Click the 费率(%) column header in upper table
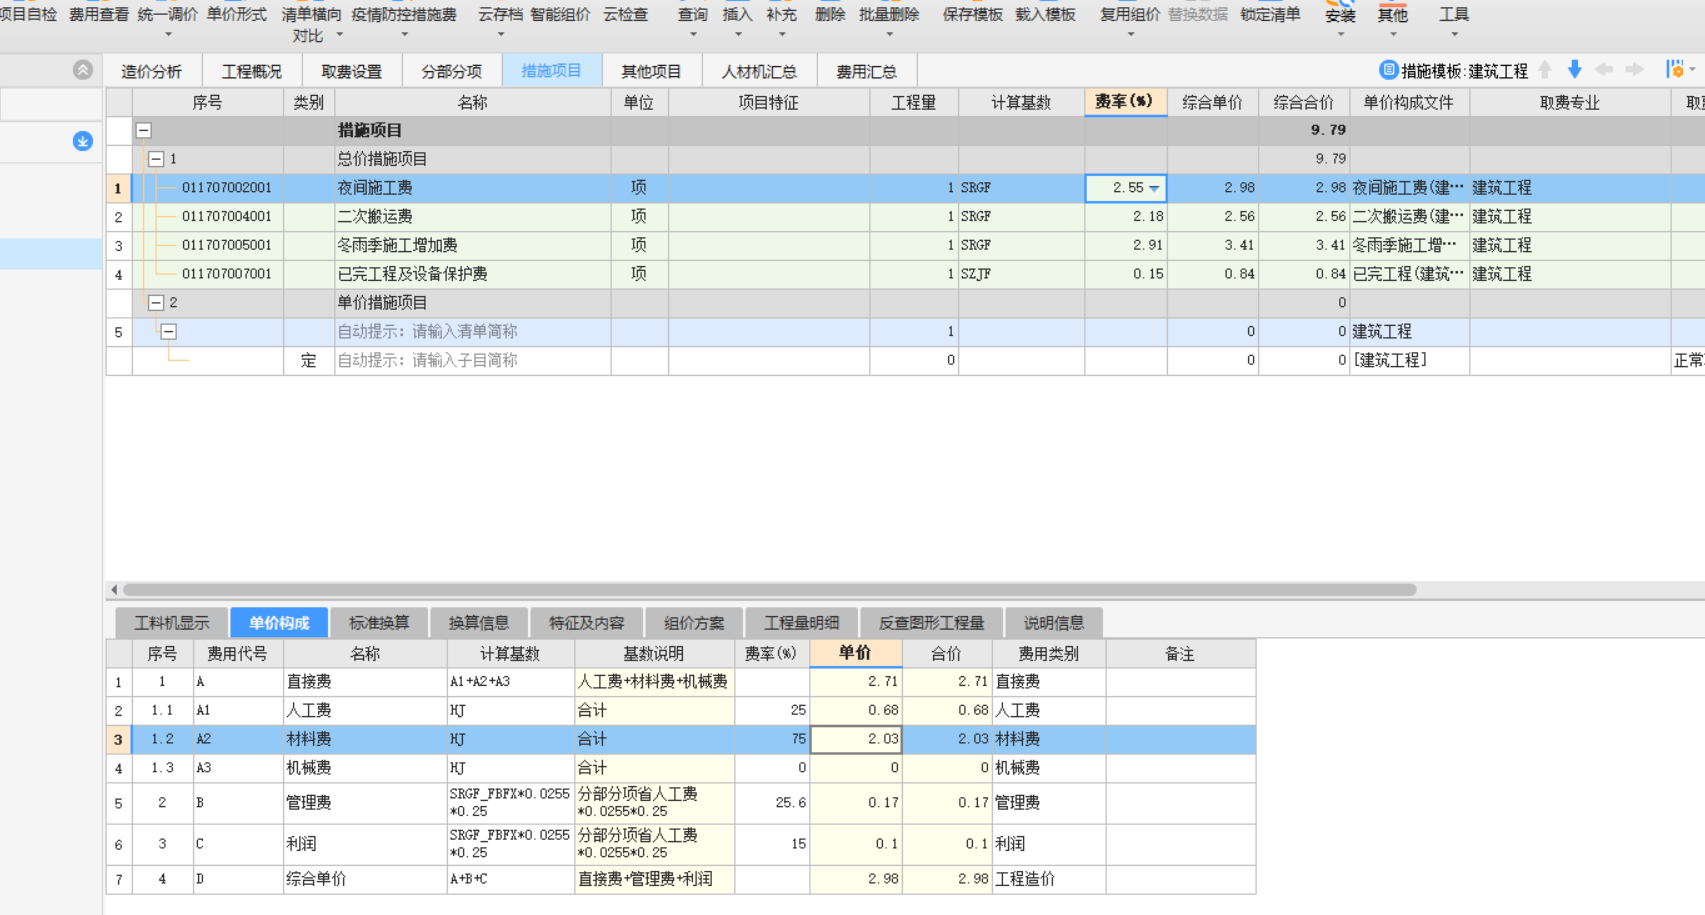1705x915 pixels. click(x=1125, y=102)
